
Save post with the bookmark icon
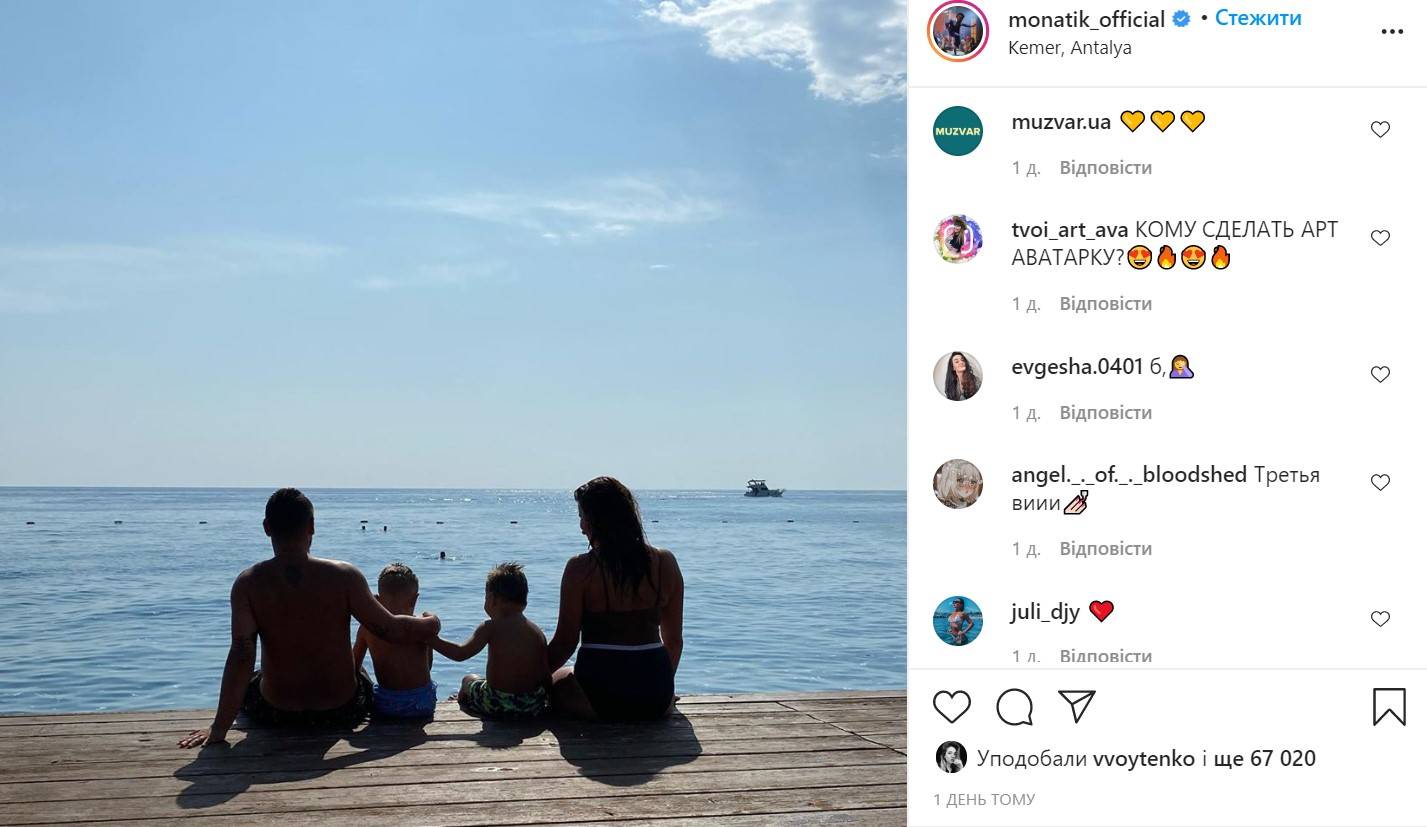1389,707
